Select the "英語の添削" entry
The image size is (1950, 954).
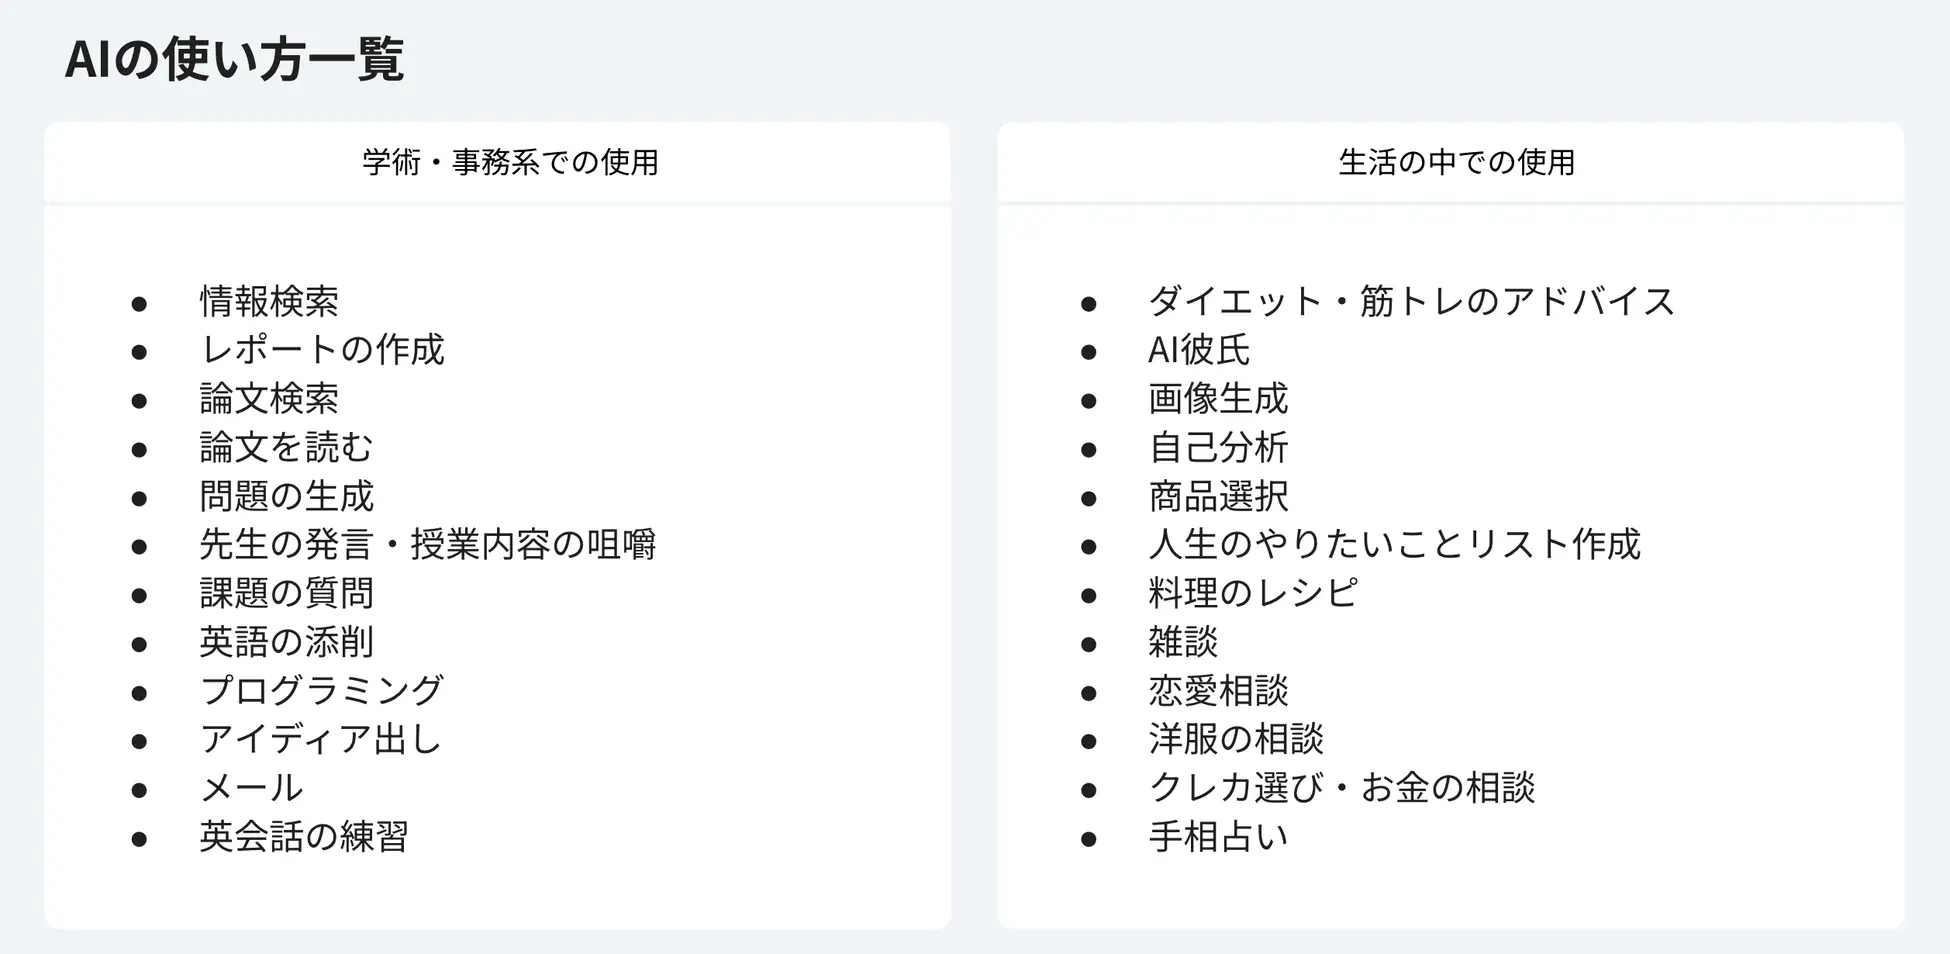[286, 642]
